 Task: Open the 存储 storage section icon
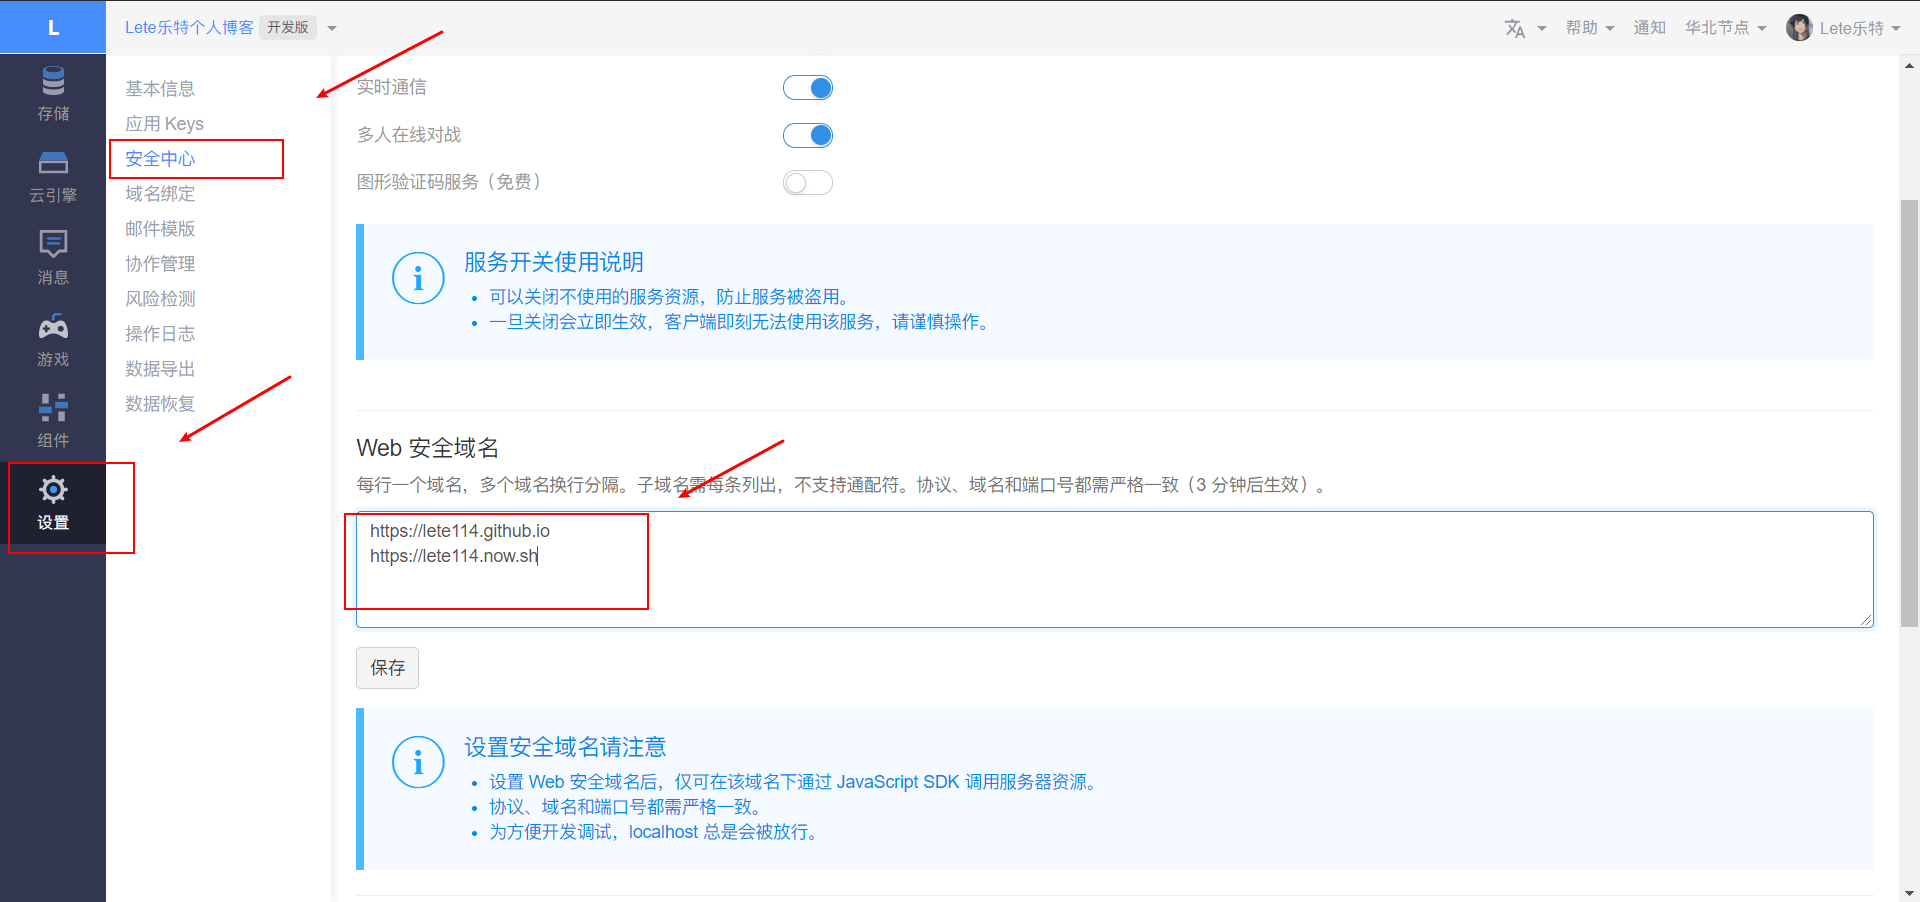coord(53,82)
